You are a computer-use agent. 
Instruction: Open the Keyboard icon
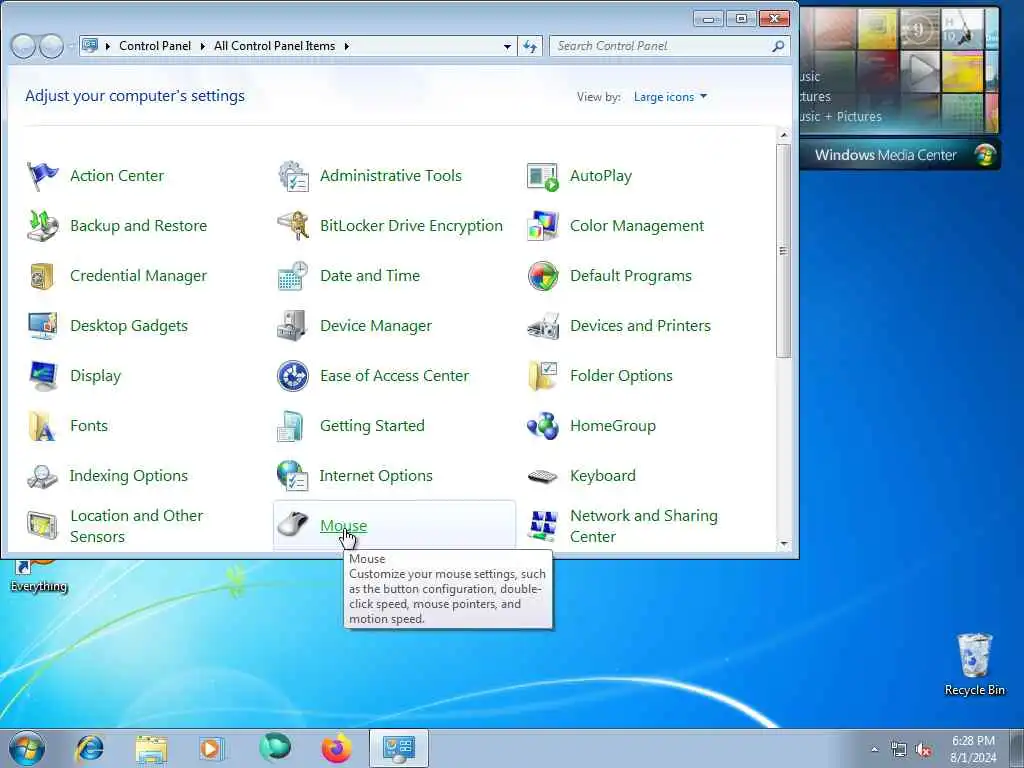coord(543,477)
